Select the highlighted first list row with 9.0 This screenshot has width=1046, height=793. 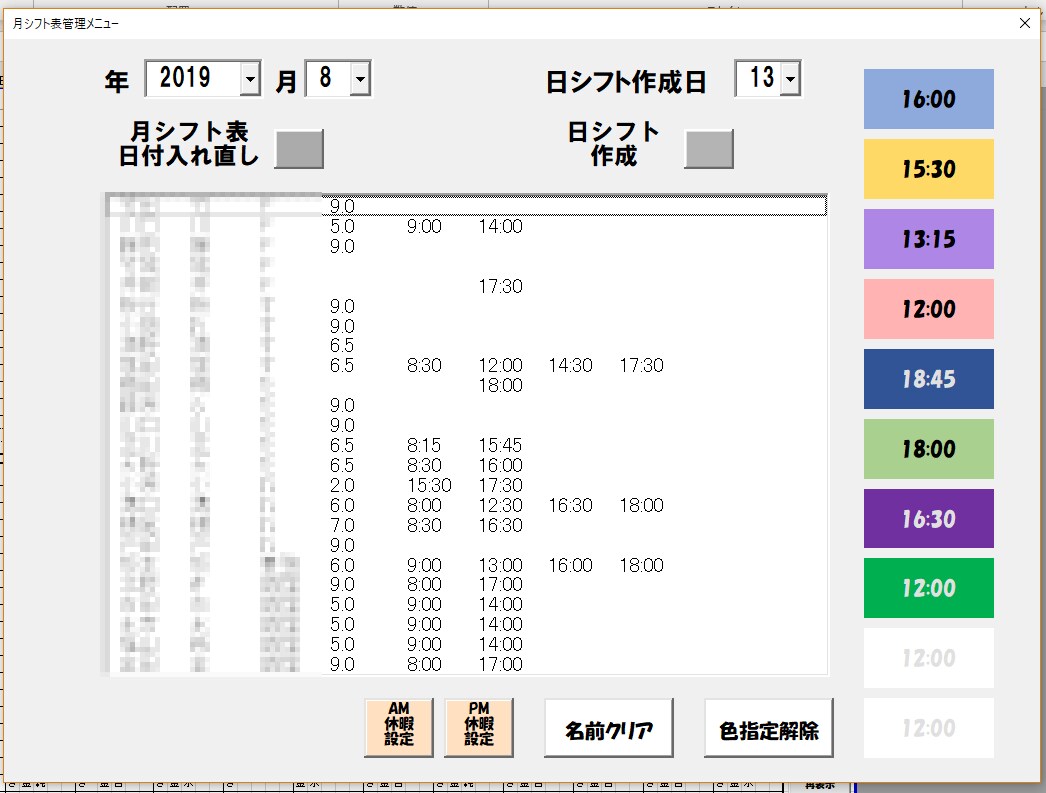tap(467, 206)
